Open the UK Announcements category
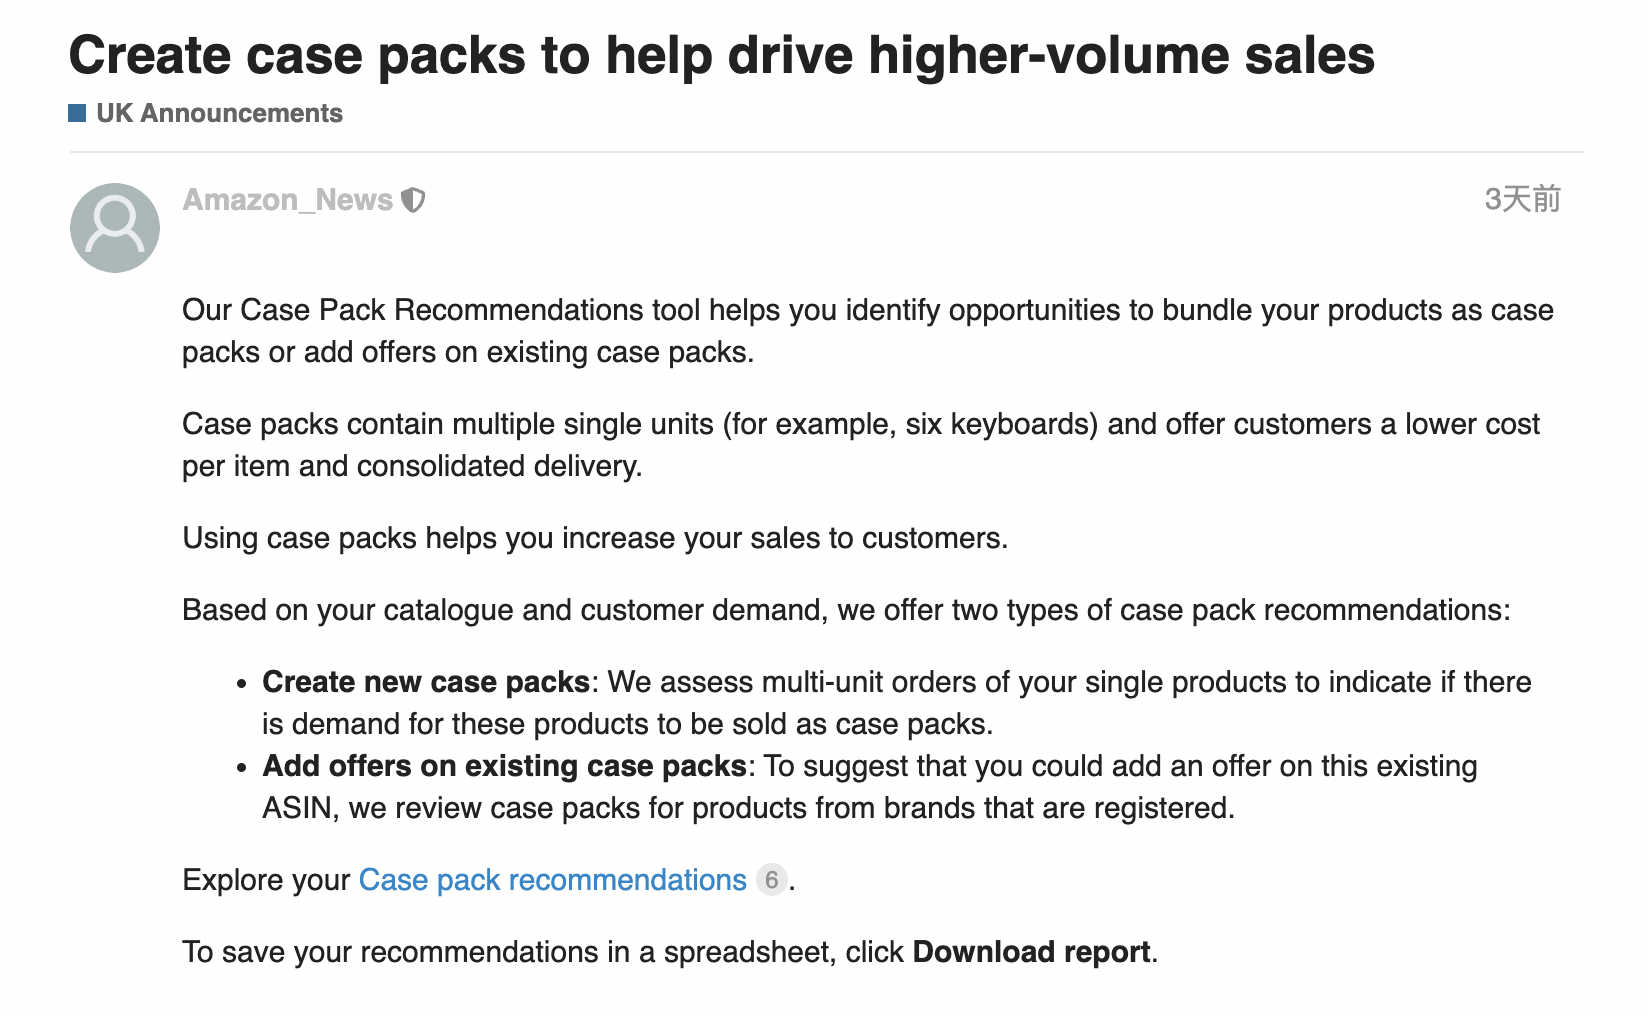 [x=219, y=113]
